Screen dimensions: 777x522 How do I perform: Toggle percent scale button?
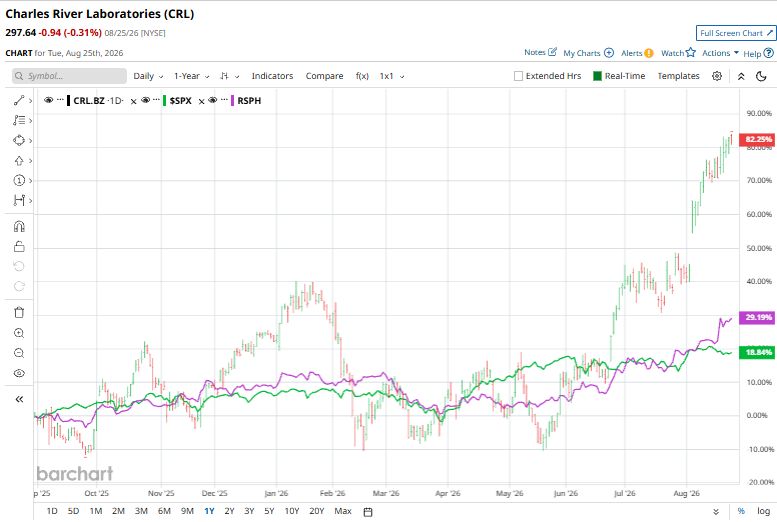[x=741, y=511]
